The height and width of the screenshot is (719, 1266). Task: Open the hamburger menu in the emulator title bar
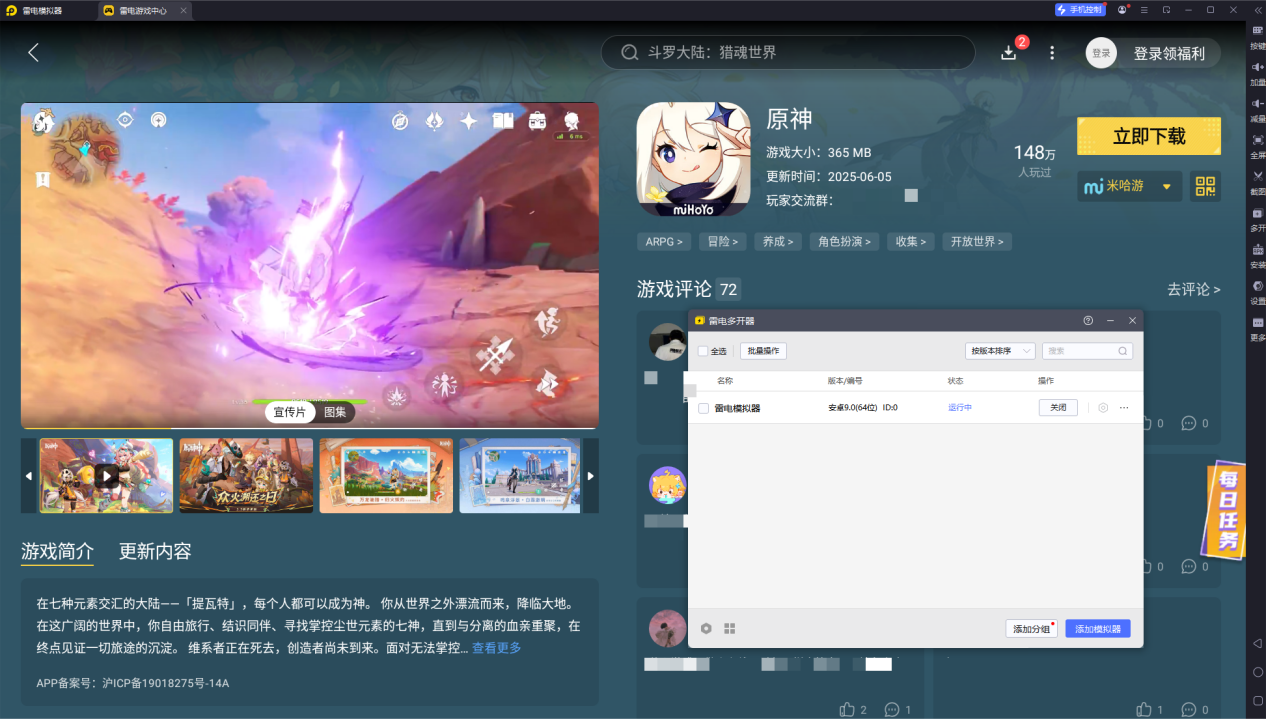click(1145, 10)
